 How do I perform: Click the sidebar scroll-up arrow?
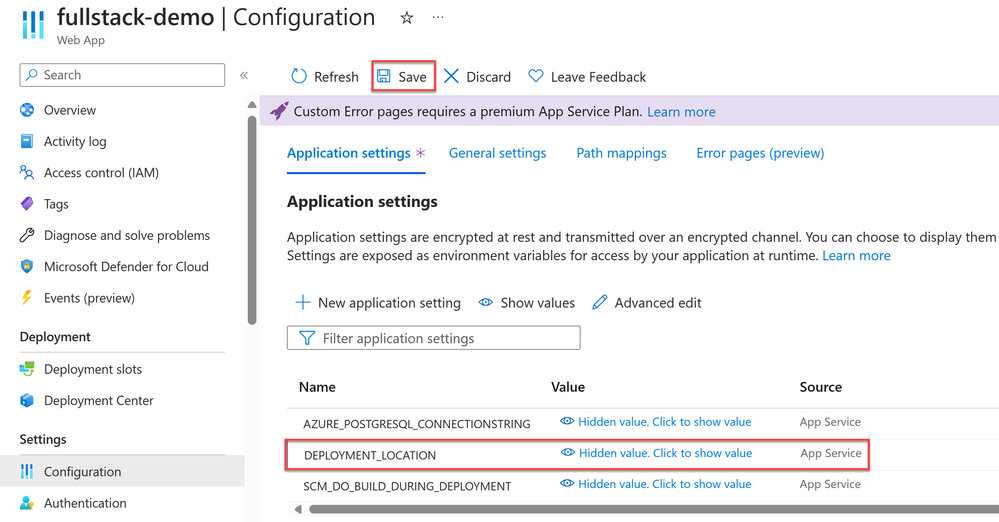pyautogui.click(x=252, y=105)
